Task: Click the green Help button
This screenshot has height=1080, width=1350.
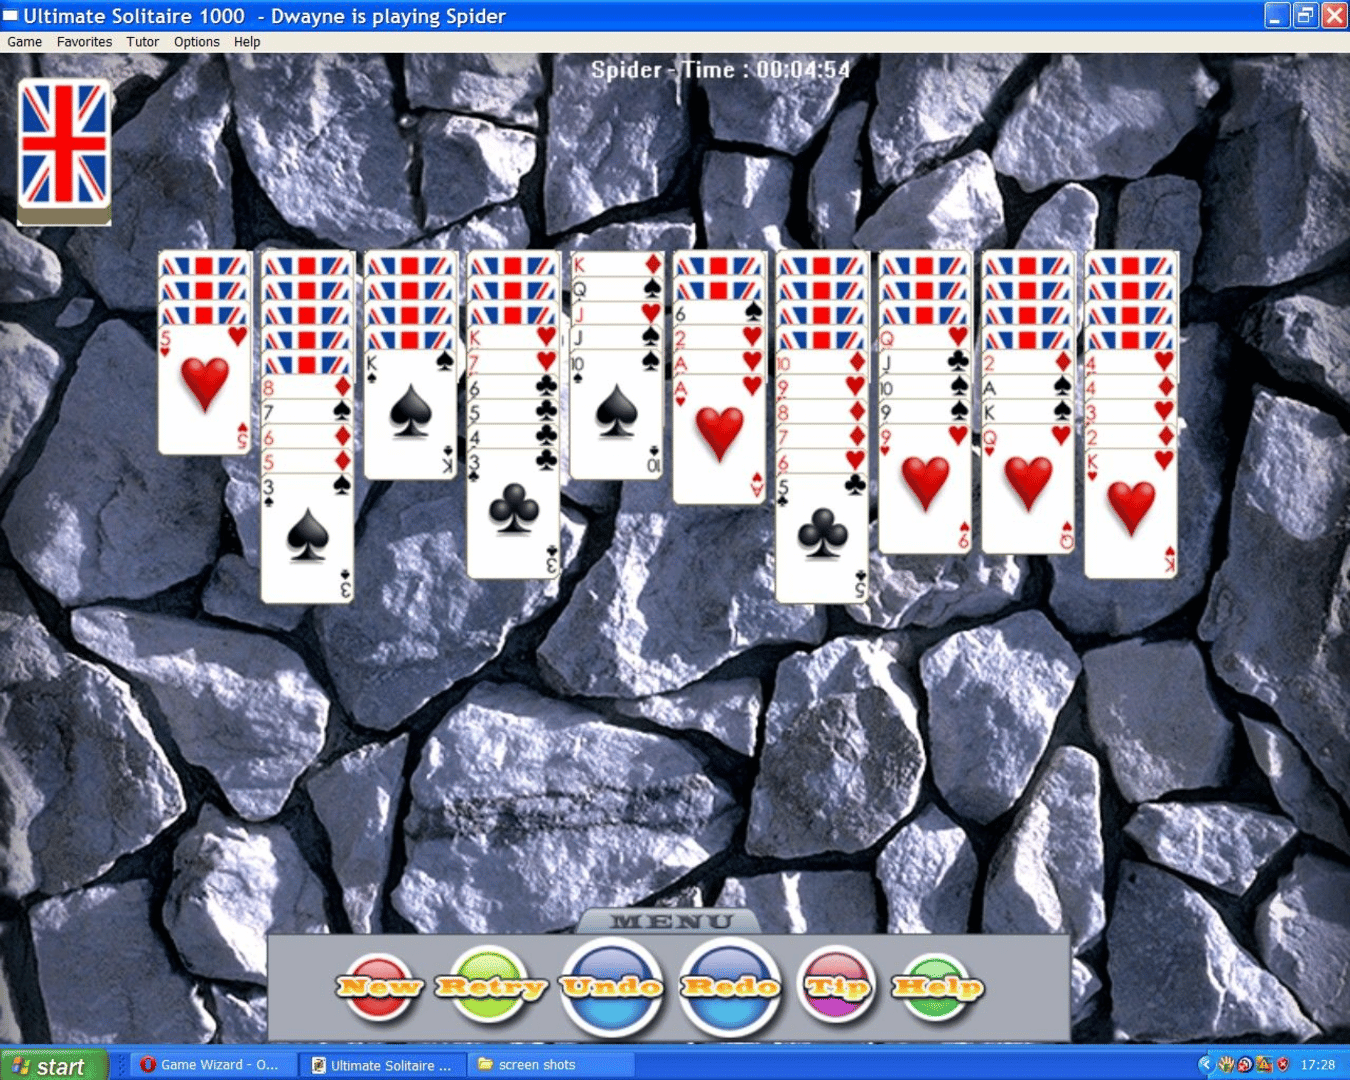Action: 937,987
